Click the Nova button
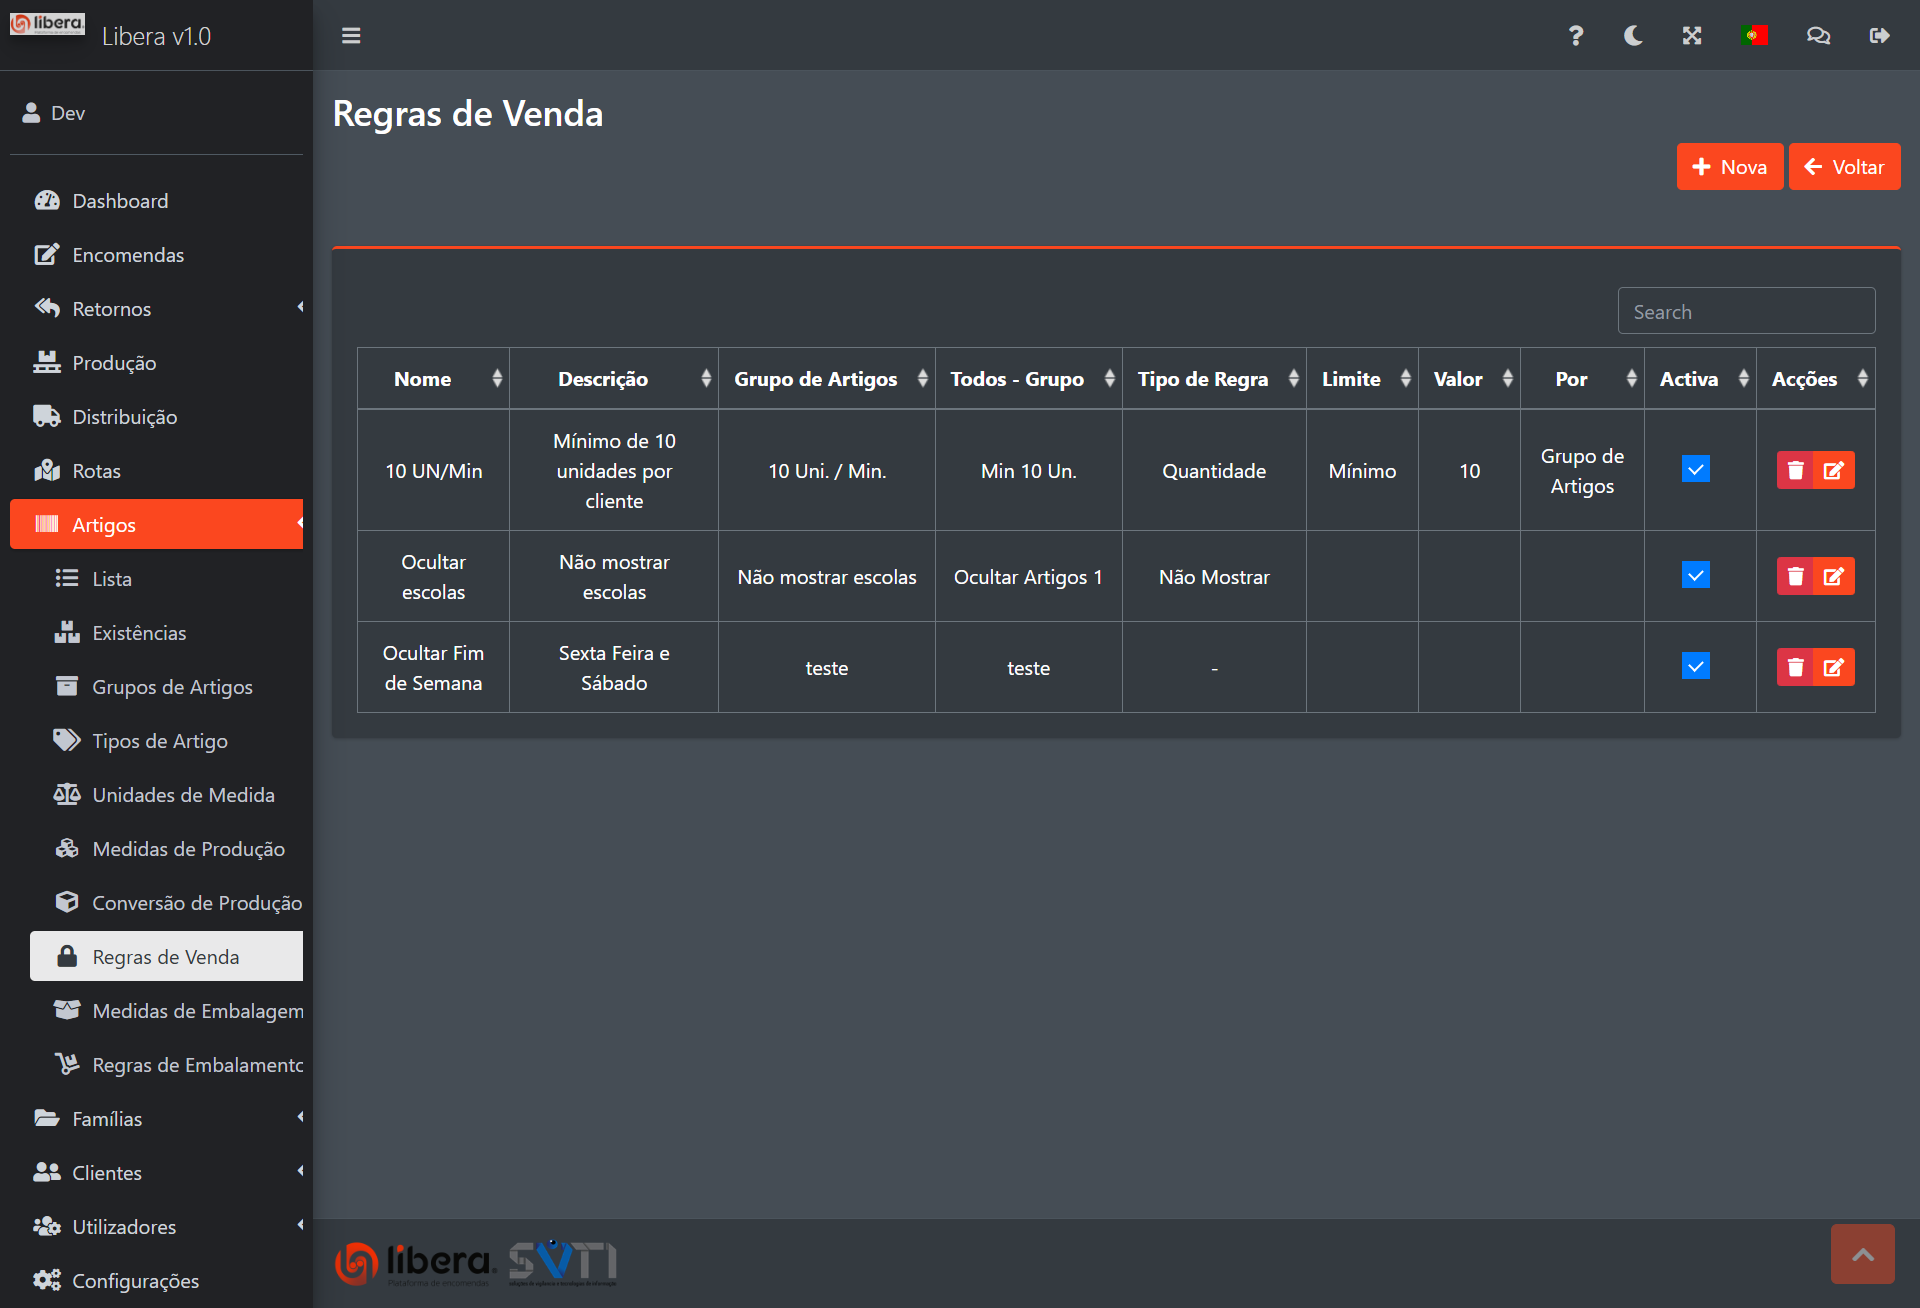The height and width of the screenshot is (1308, 1920). pos(1729,167)
